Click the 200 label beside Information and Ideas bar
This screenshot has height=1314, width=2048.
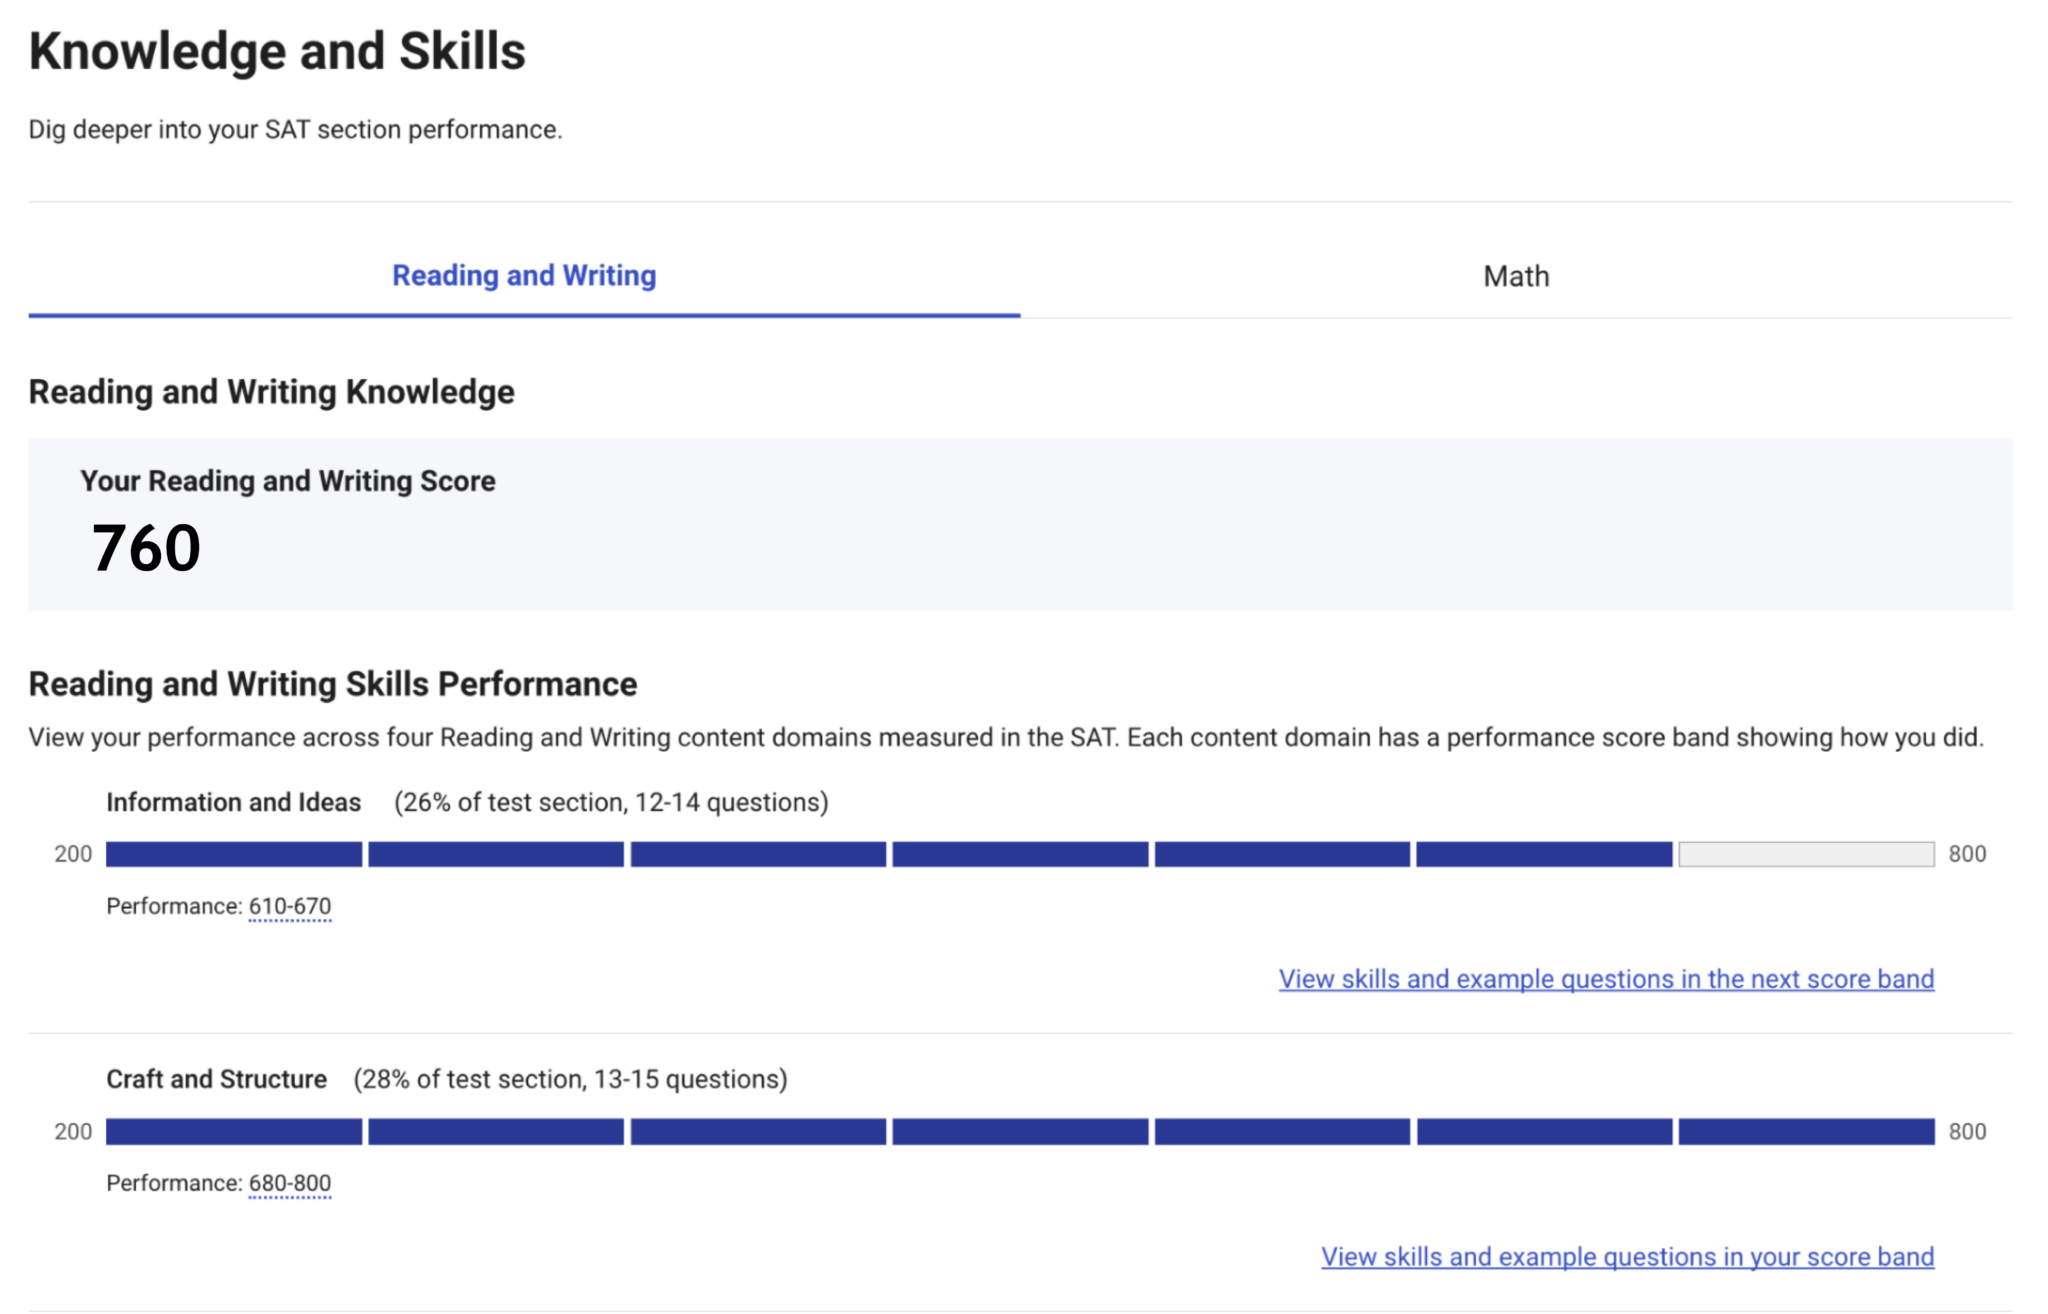pos(72,854)
